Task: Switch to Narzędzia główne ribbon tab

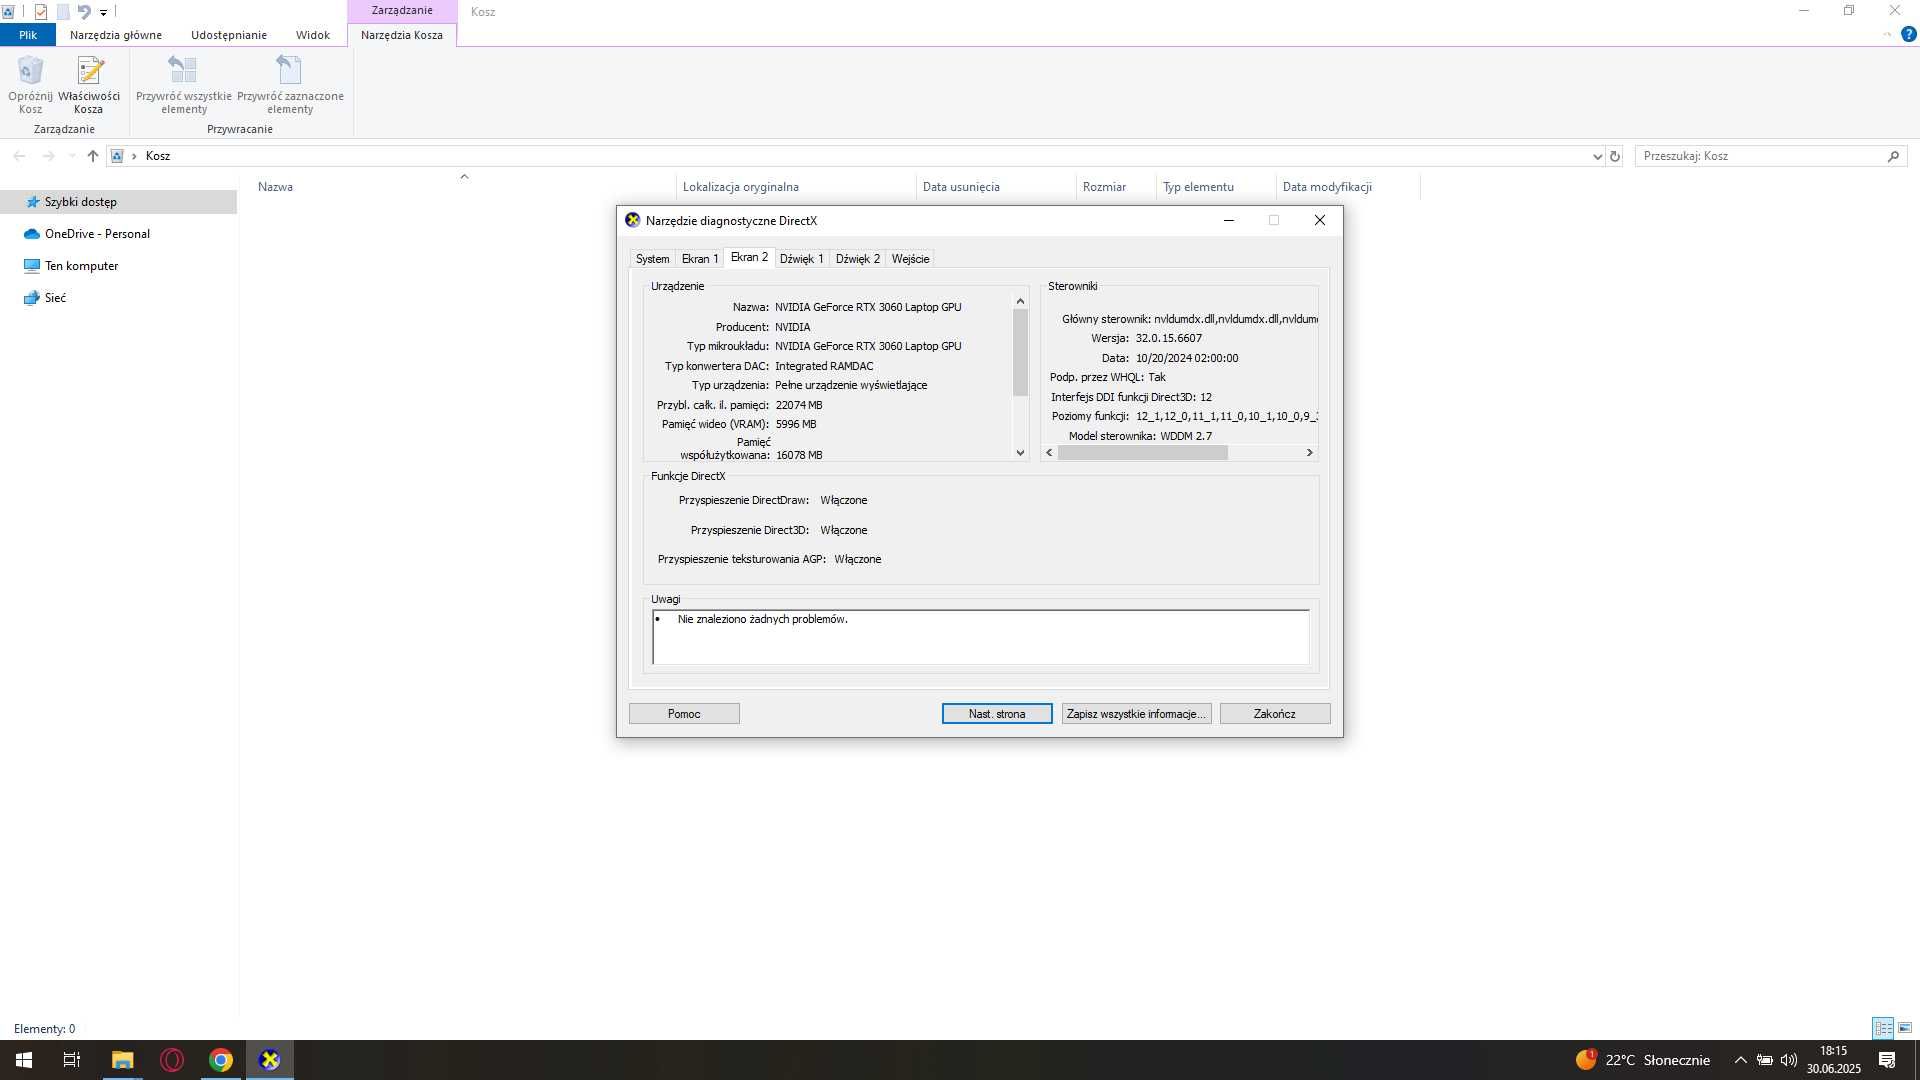Action: [x=116, y=35]
